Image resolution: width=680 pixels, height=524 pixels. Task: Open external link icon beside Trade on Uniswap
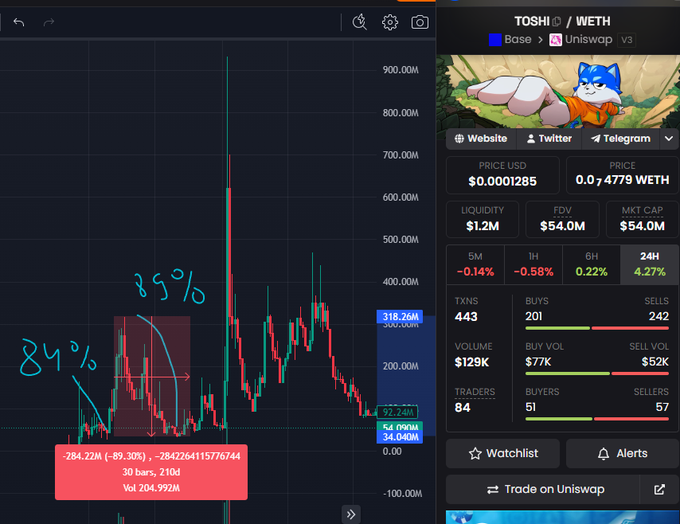coord(659,489)
